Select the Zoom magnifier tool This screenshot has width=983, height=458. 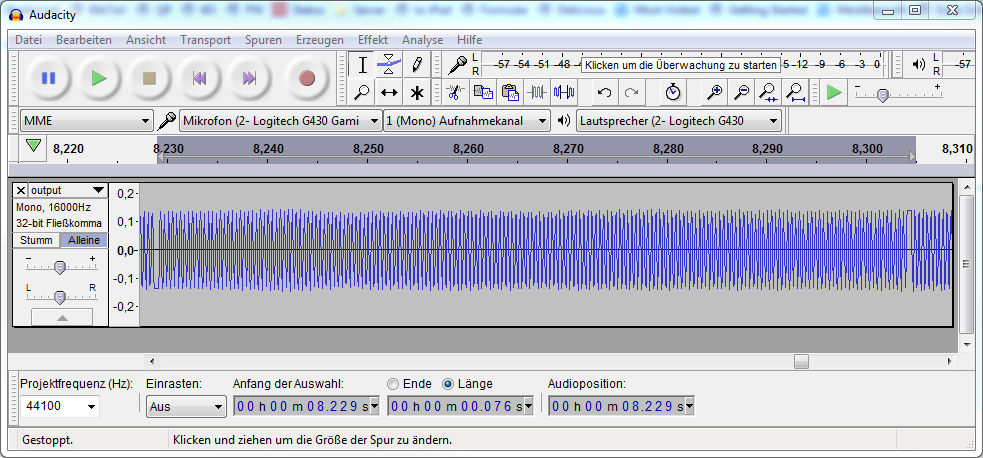coord(362,93)
